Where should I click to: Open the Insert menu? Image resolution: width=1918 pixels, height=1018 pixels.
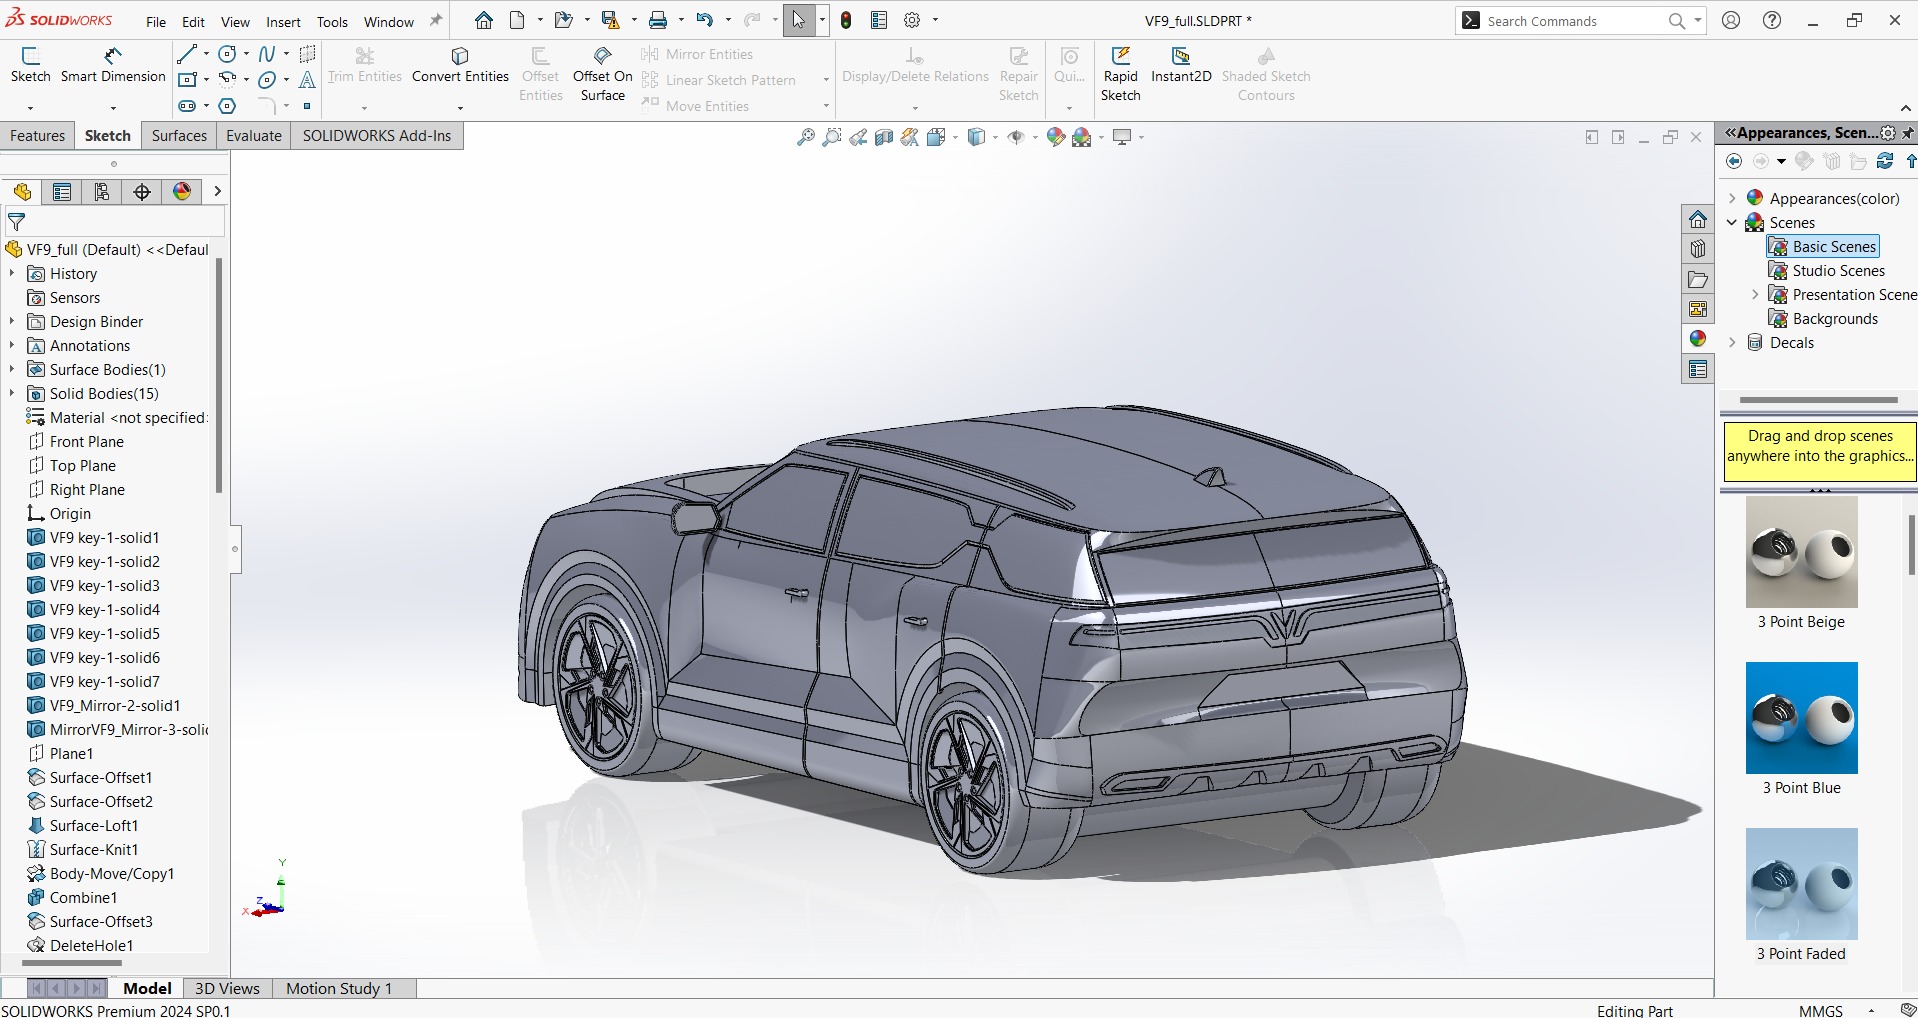pos(283,22)
